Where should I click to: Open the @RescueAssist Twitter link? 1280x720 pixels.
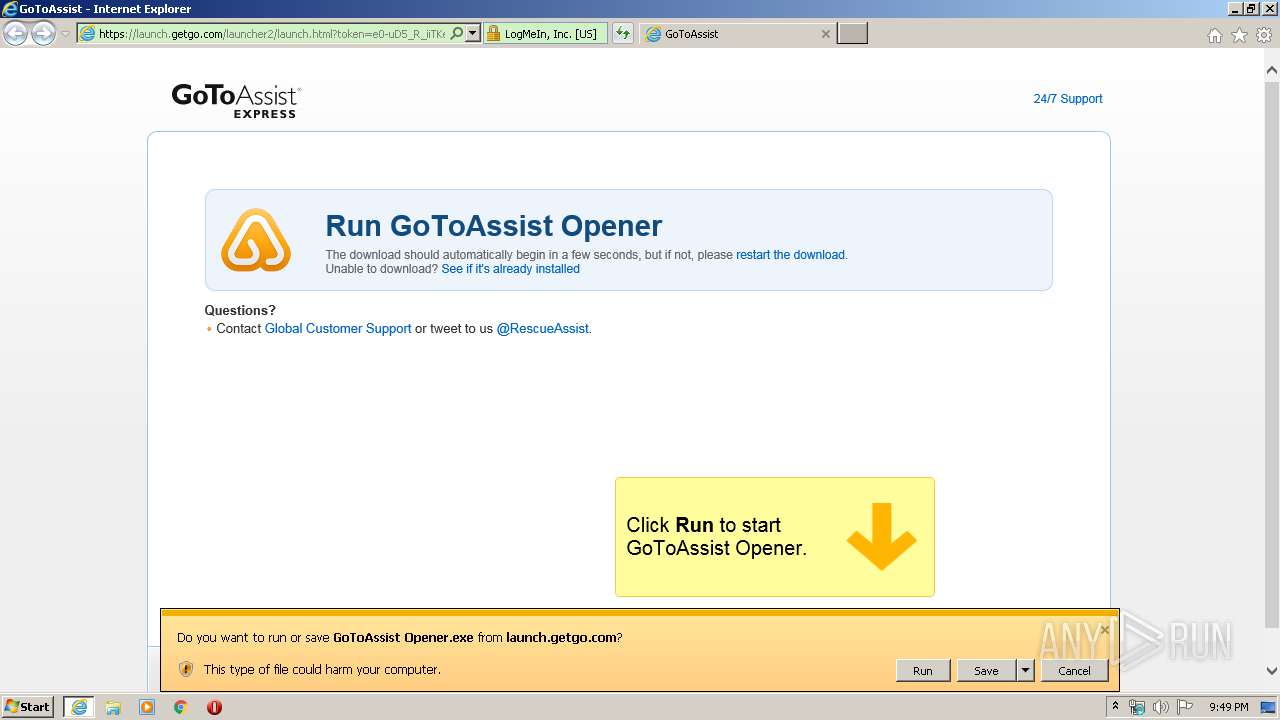point(543,328)
